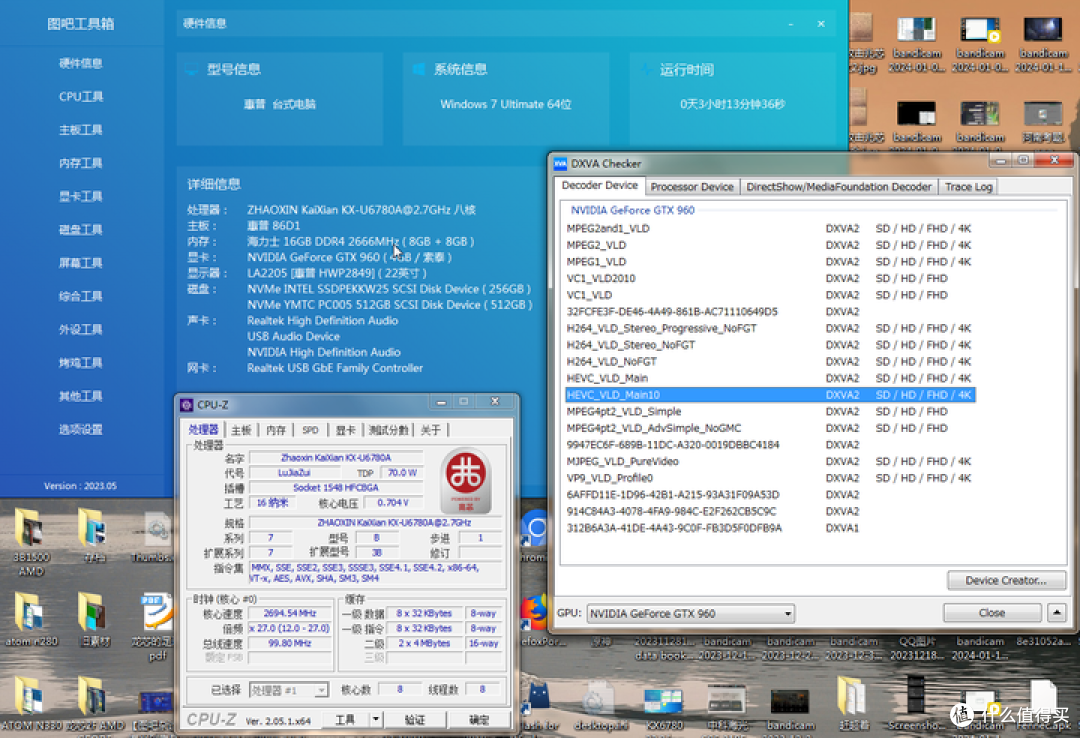Select the MJPEG_VLD_PureVideo row
This screenshot has width=1080, height=738.
point(770,462)
